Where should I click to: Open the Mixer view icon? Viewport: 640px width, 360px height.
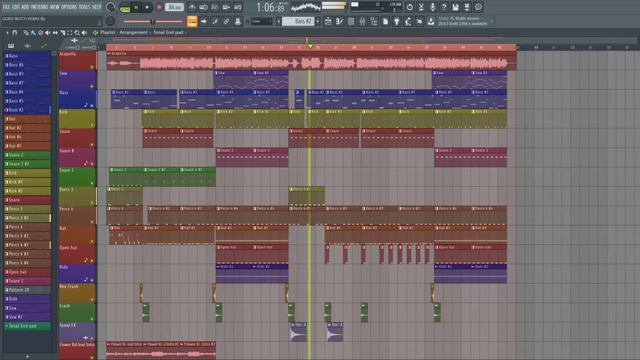click(x=362, y=21)
